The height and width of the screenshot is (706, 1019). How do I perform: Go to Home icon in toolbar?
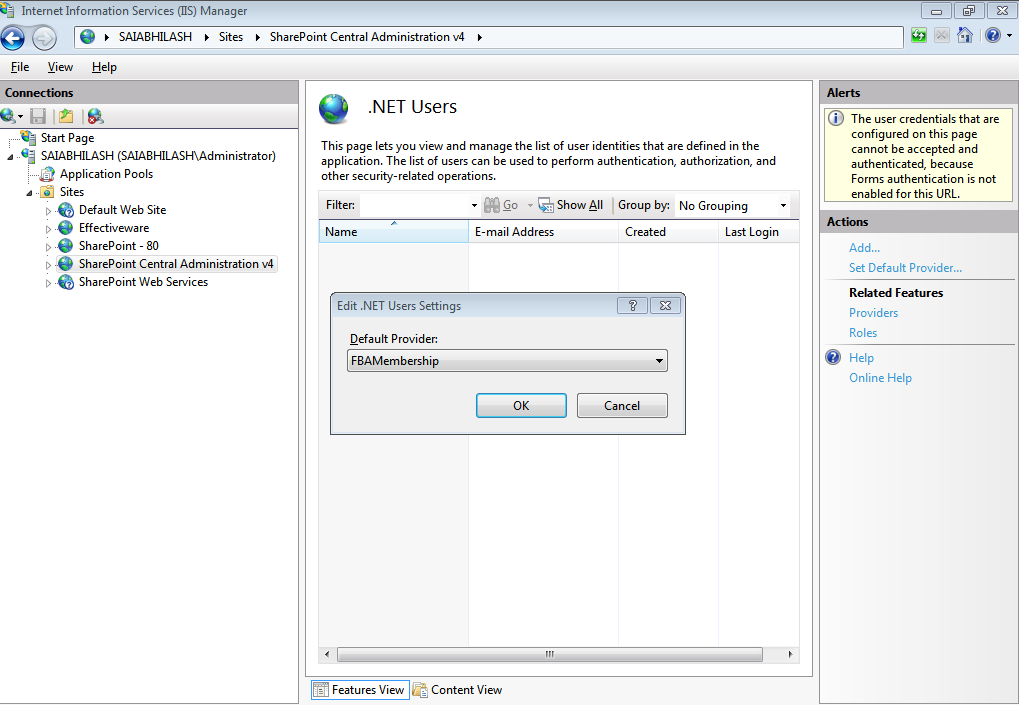tap(965, 36)
